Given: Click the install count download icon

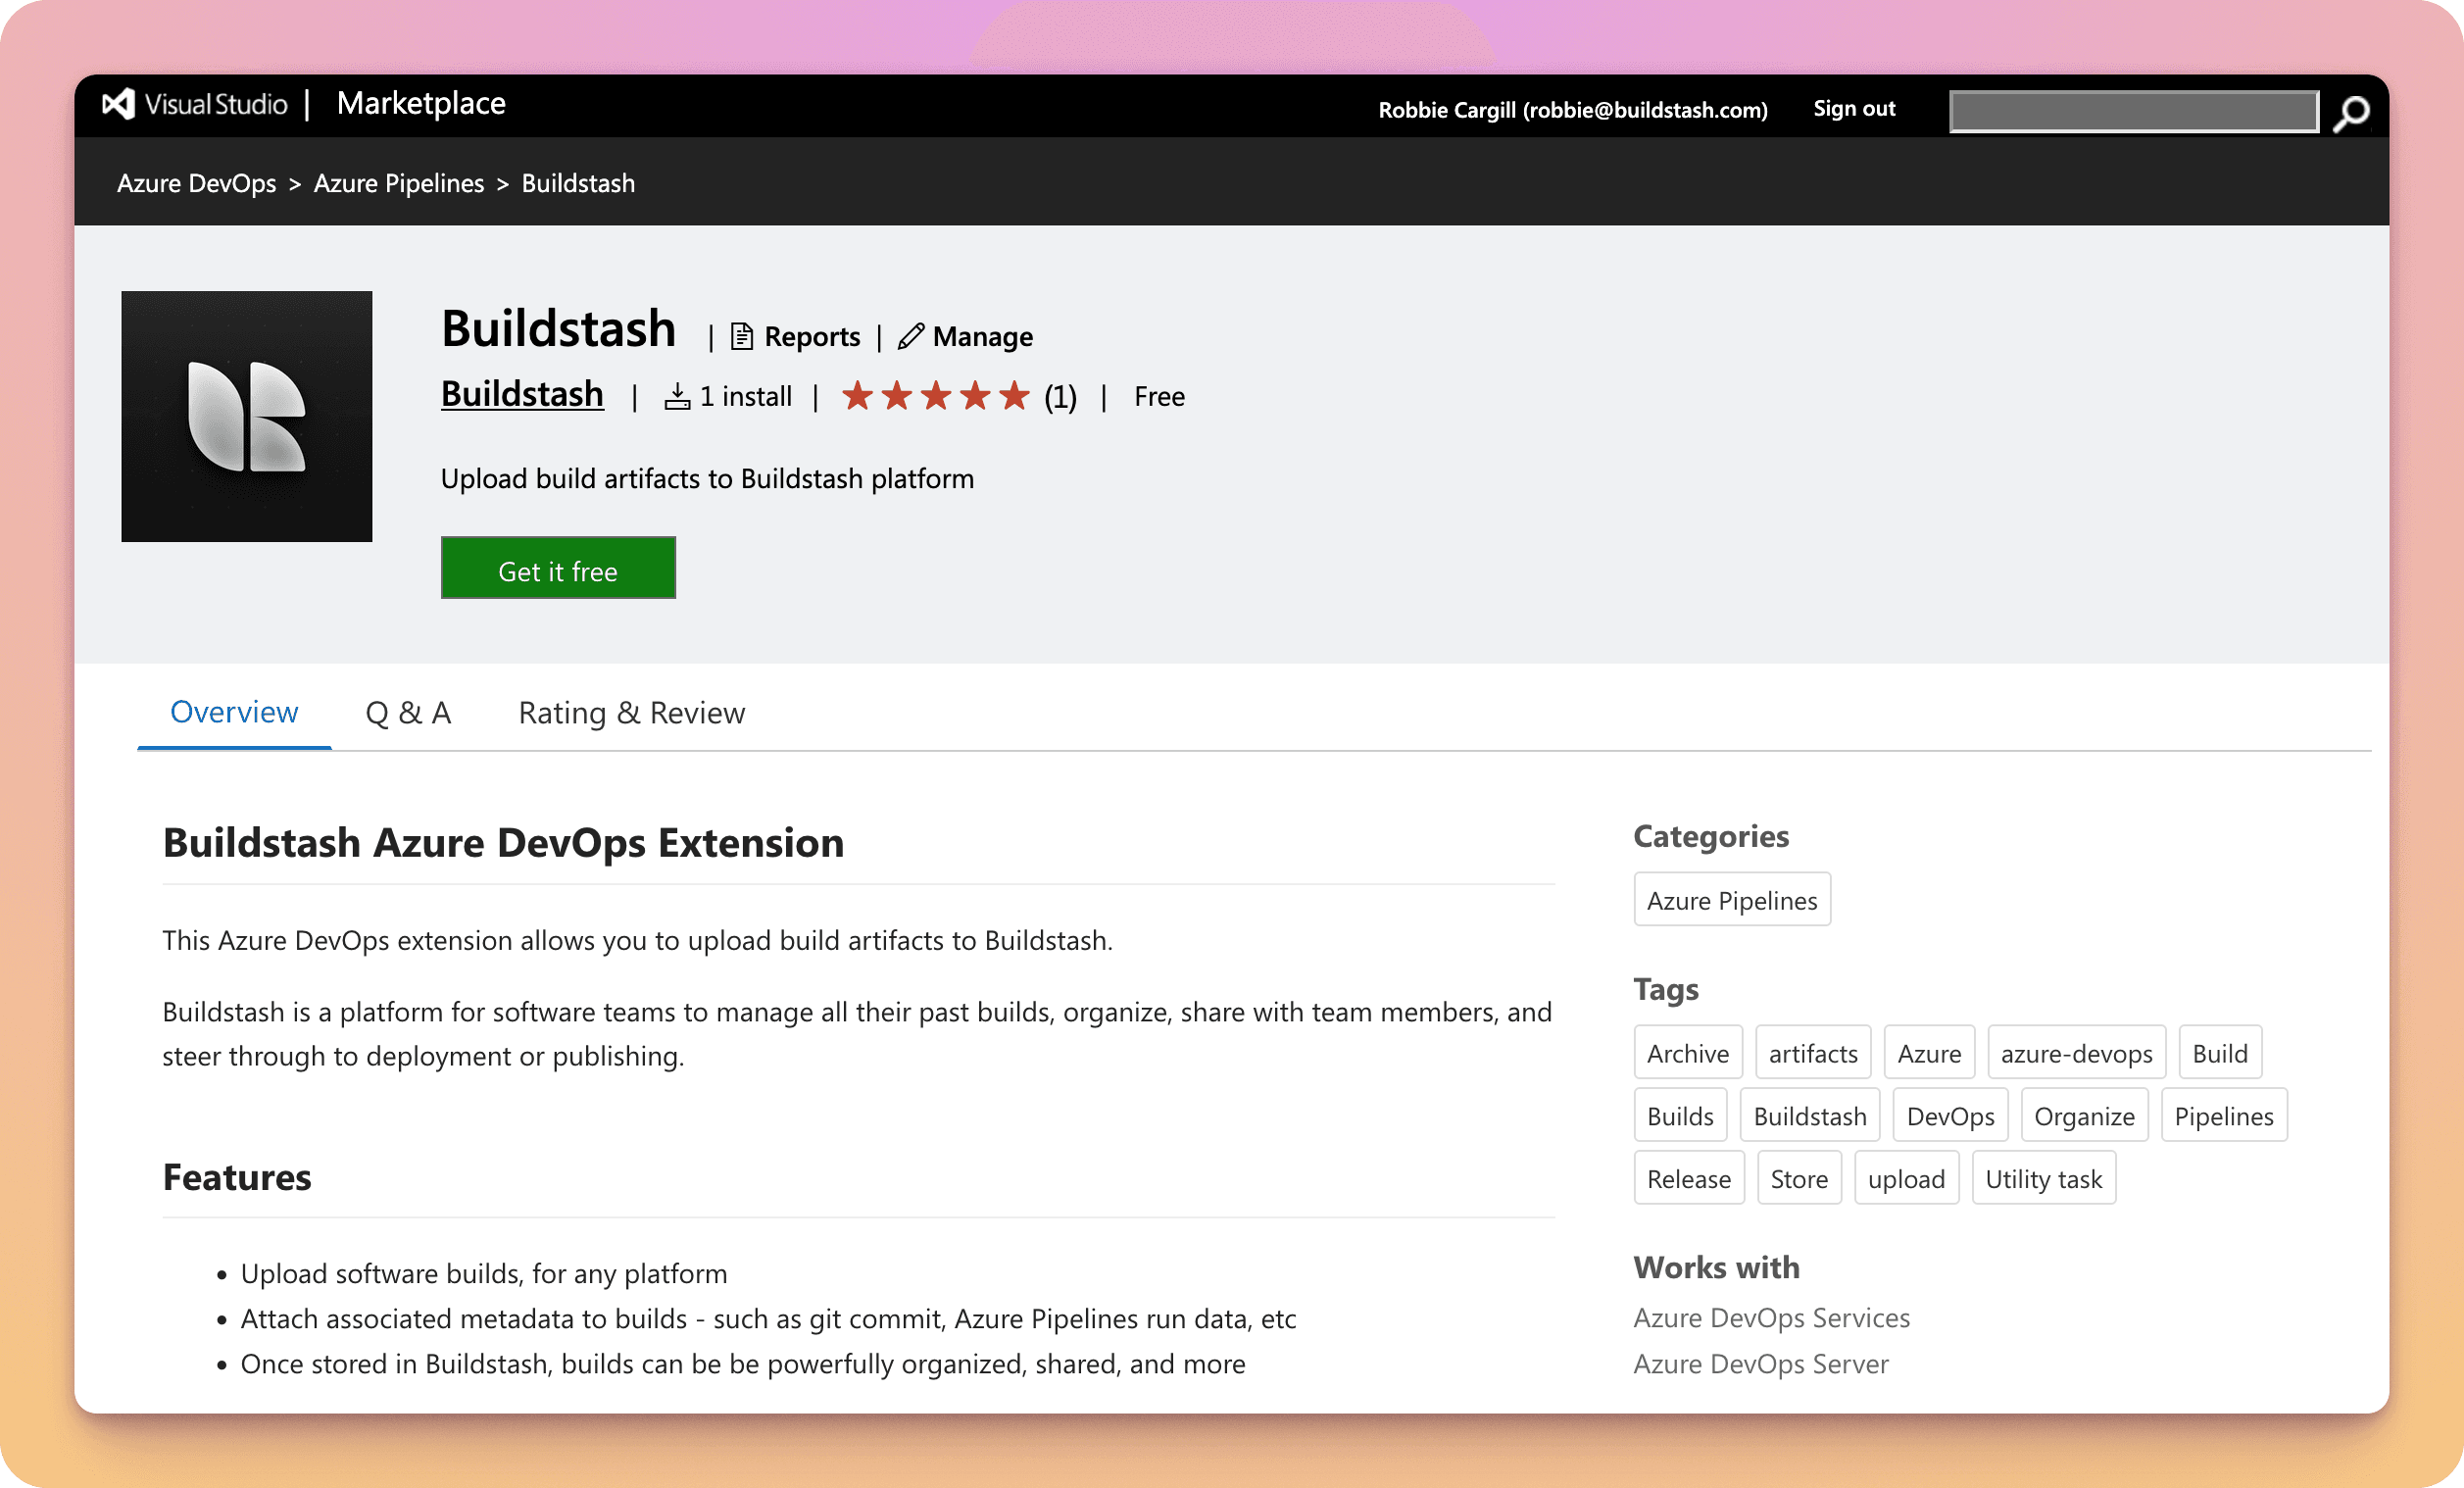Looking at the screenshot, I should pyautogui.click(x=679, y=395).
